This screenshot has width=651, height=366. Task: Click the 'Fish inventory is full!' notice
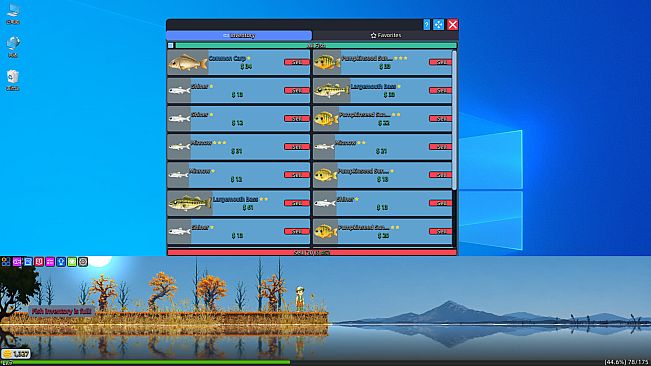(61, 311)
